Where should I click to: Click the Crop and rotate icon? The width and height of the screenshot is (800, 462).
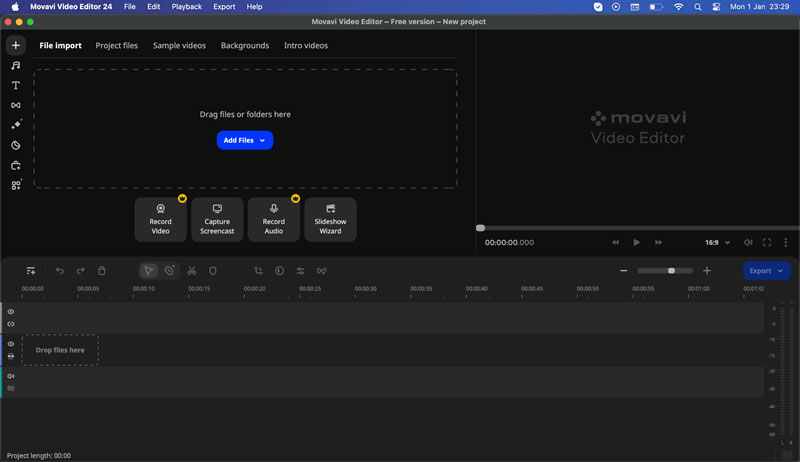258,271
